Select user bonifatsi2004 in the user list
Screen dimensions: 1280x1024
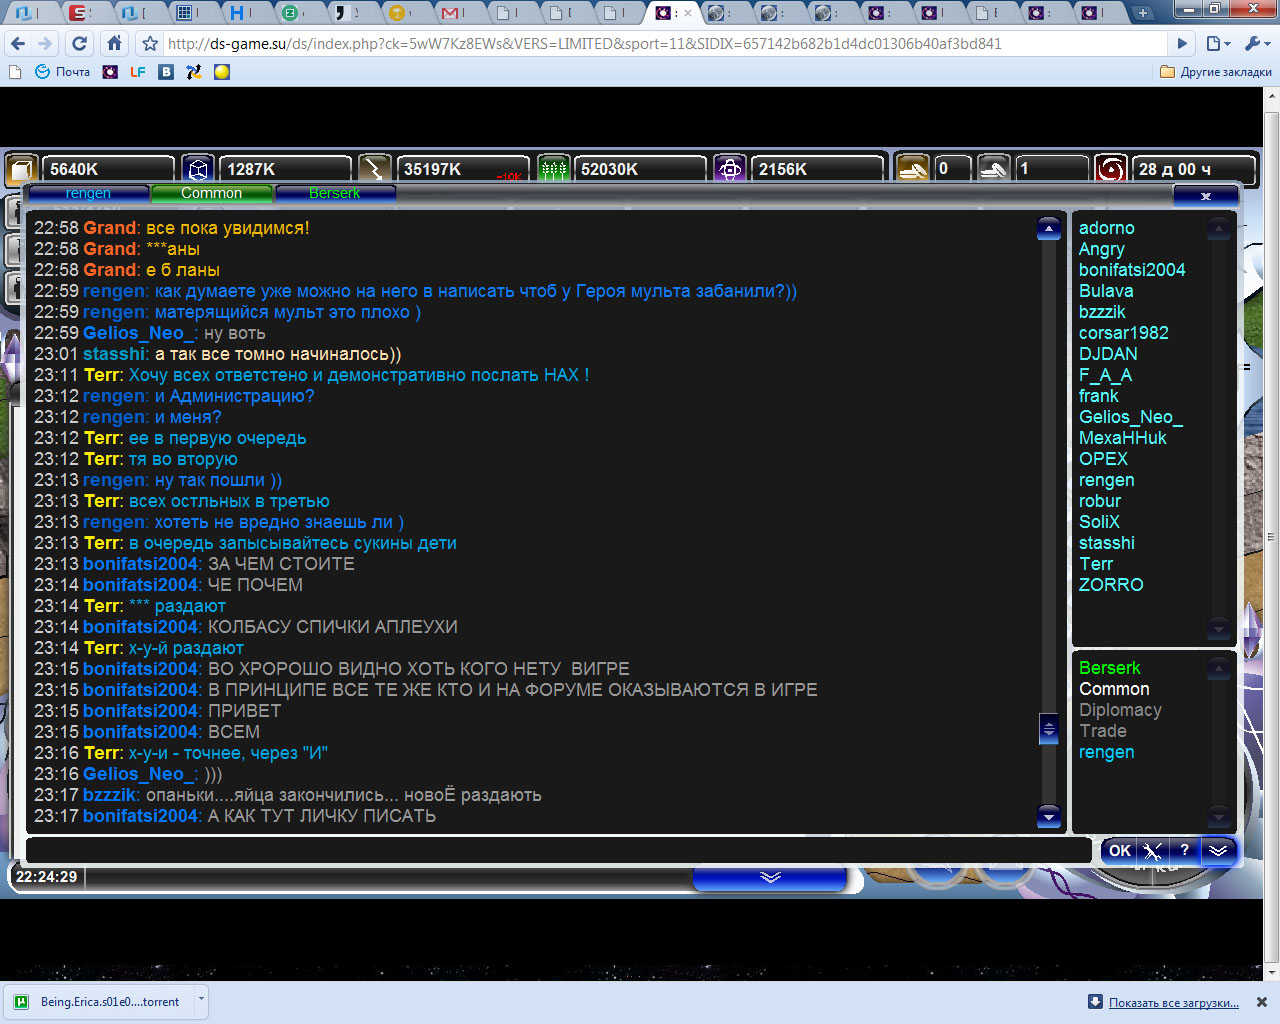pos(1131,270)
